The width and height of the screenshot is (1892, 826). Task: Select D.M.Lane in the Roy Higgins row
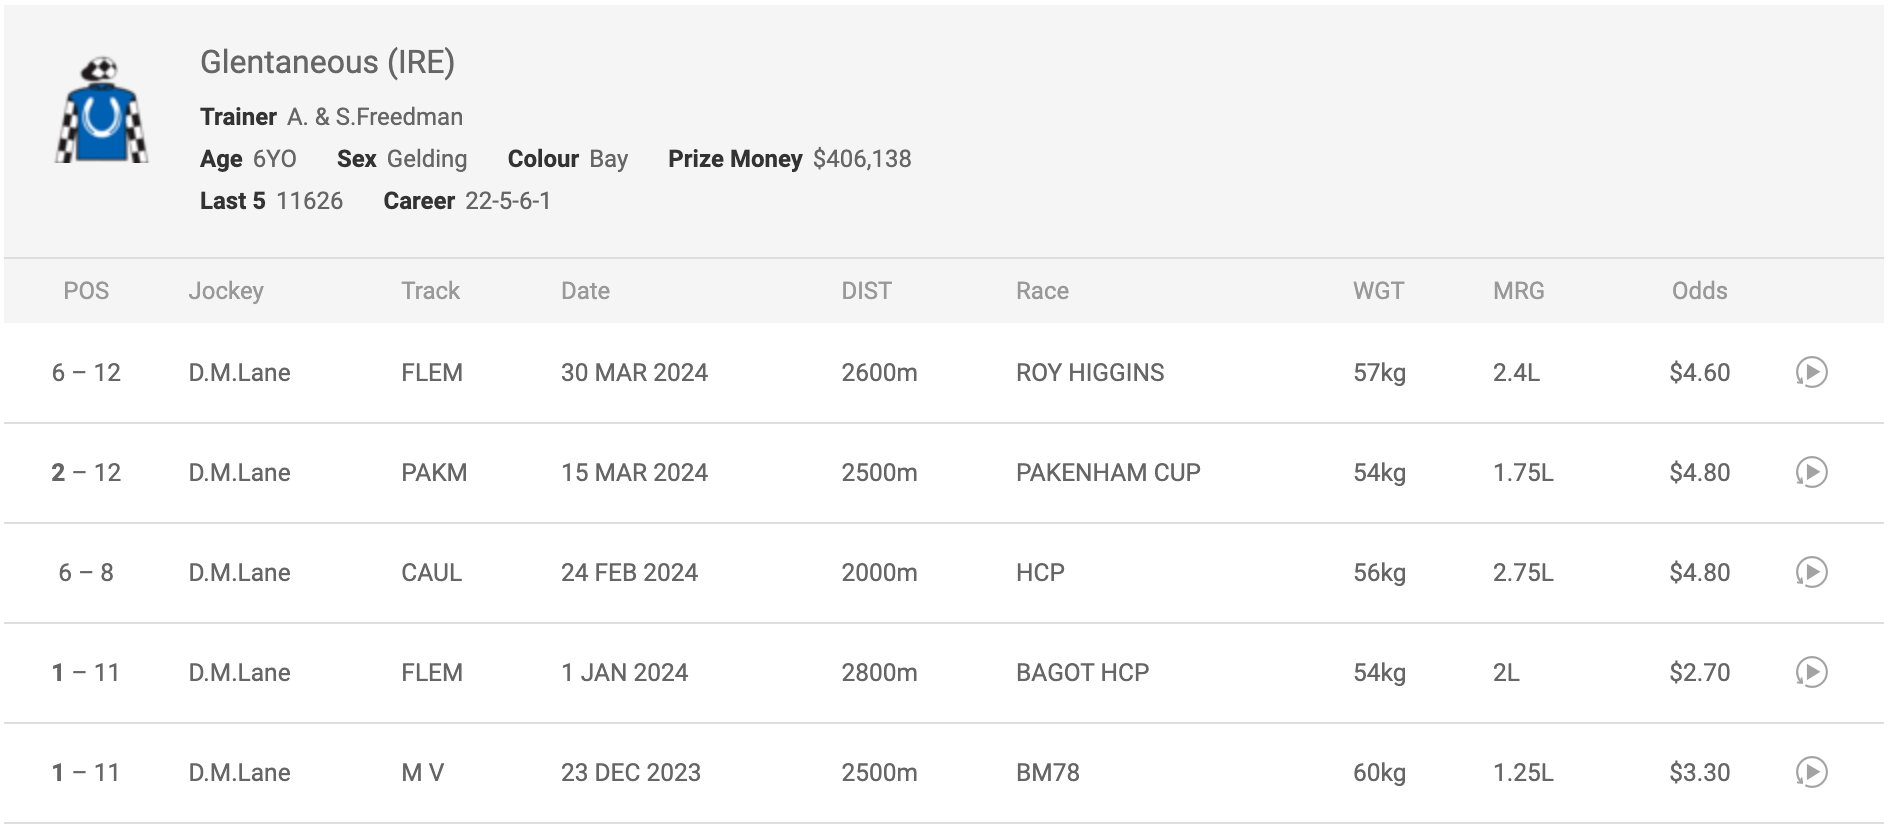pyautogui.click(x=239, y=372)
